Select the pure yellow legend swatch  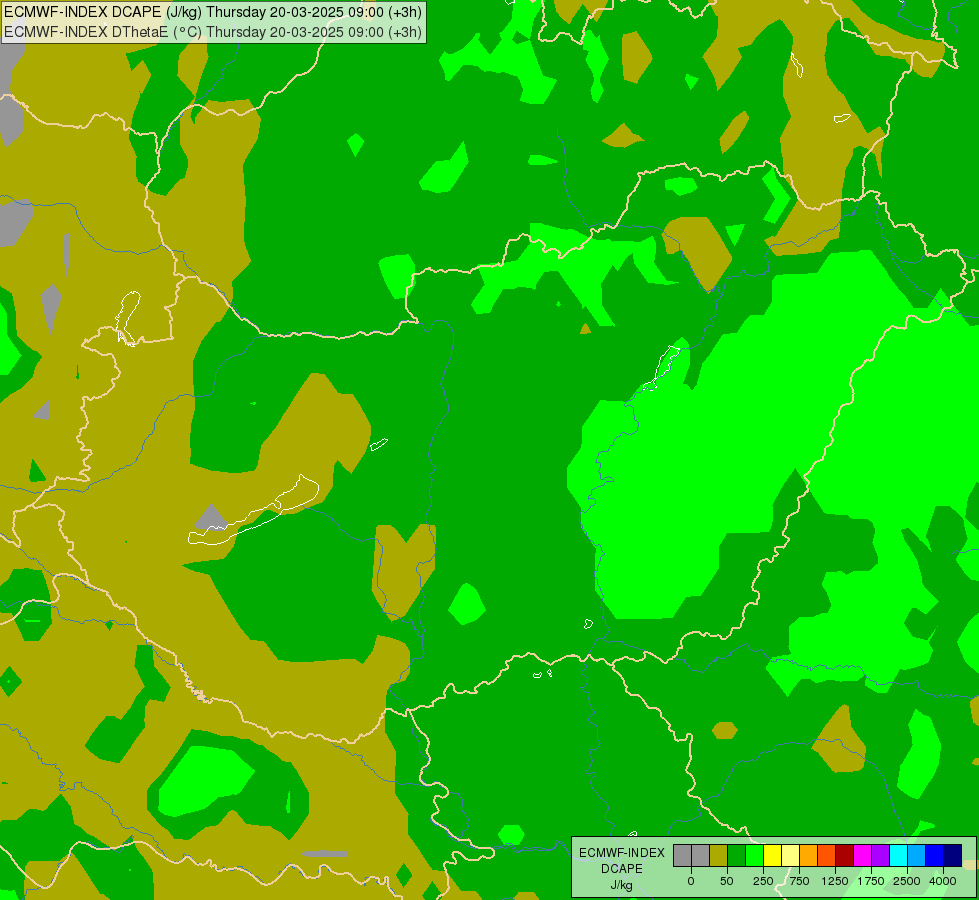point(772,855)
